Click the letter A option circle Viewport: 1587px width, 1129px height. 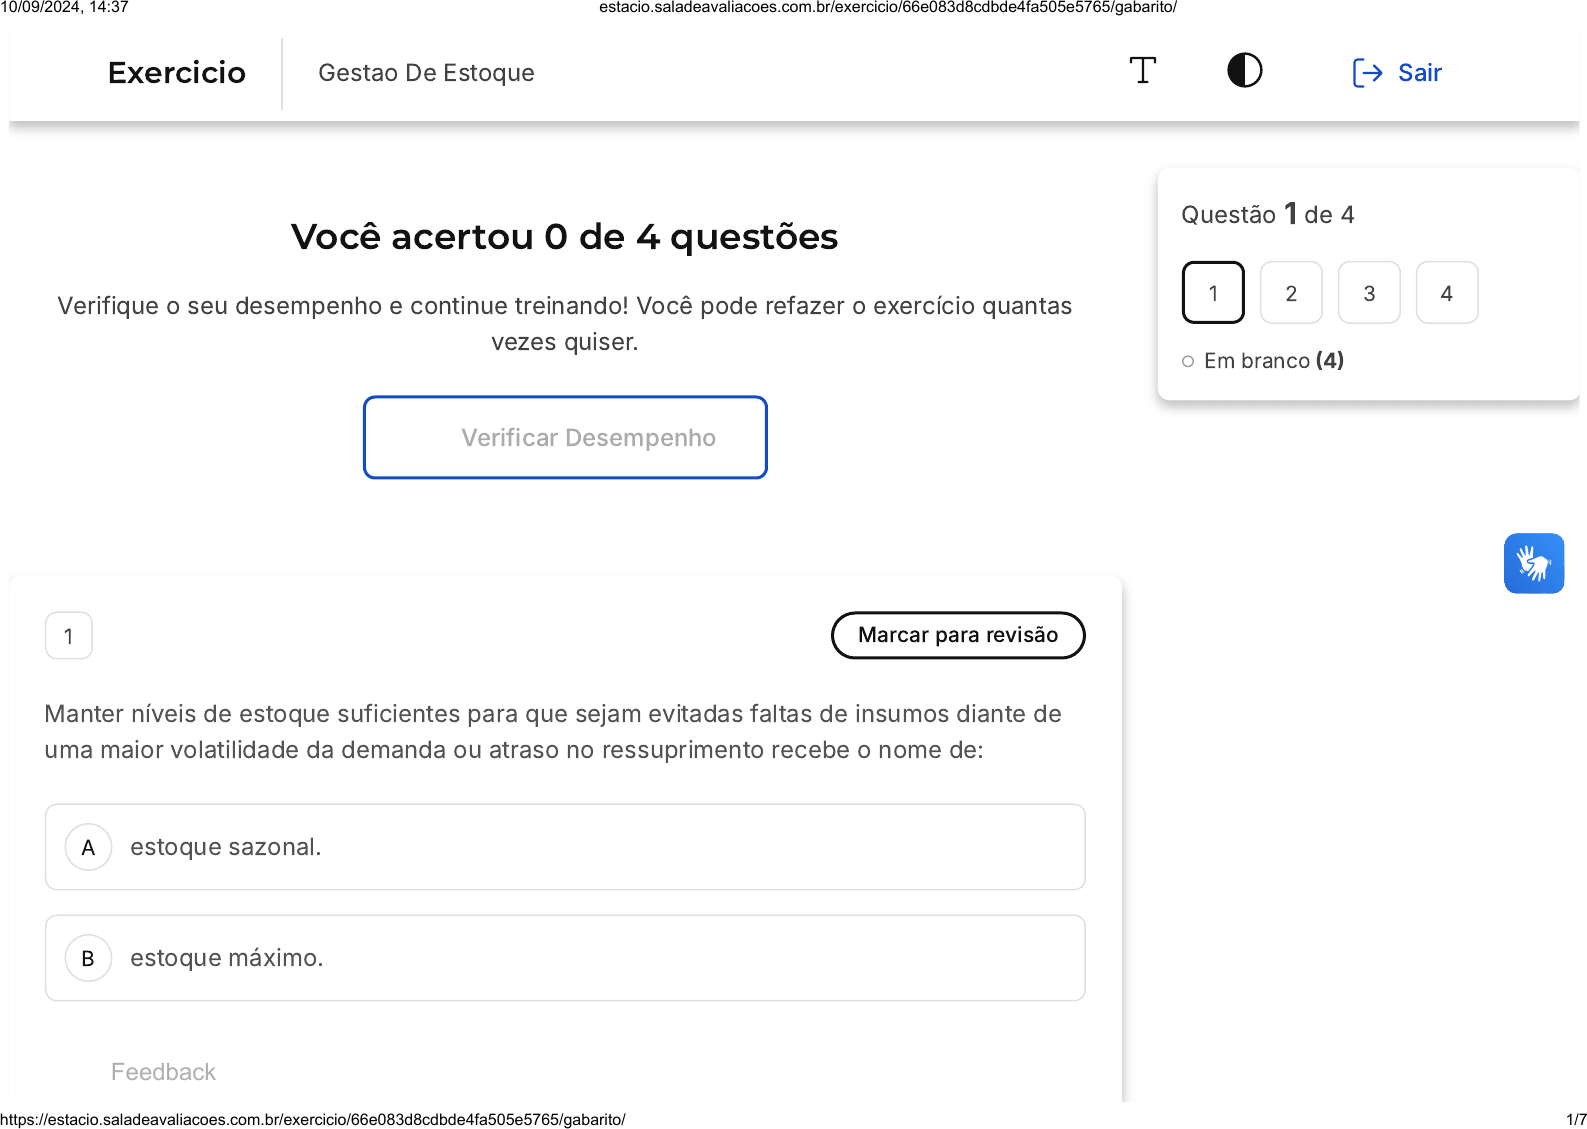pyautogui.click(x=88, y=847)
